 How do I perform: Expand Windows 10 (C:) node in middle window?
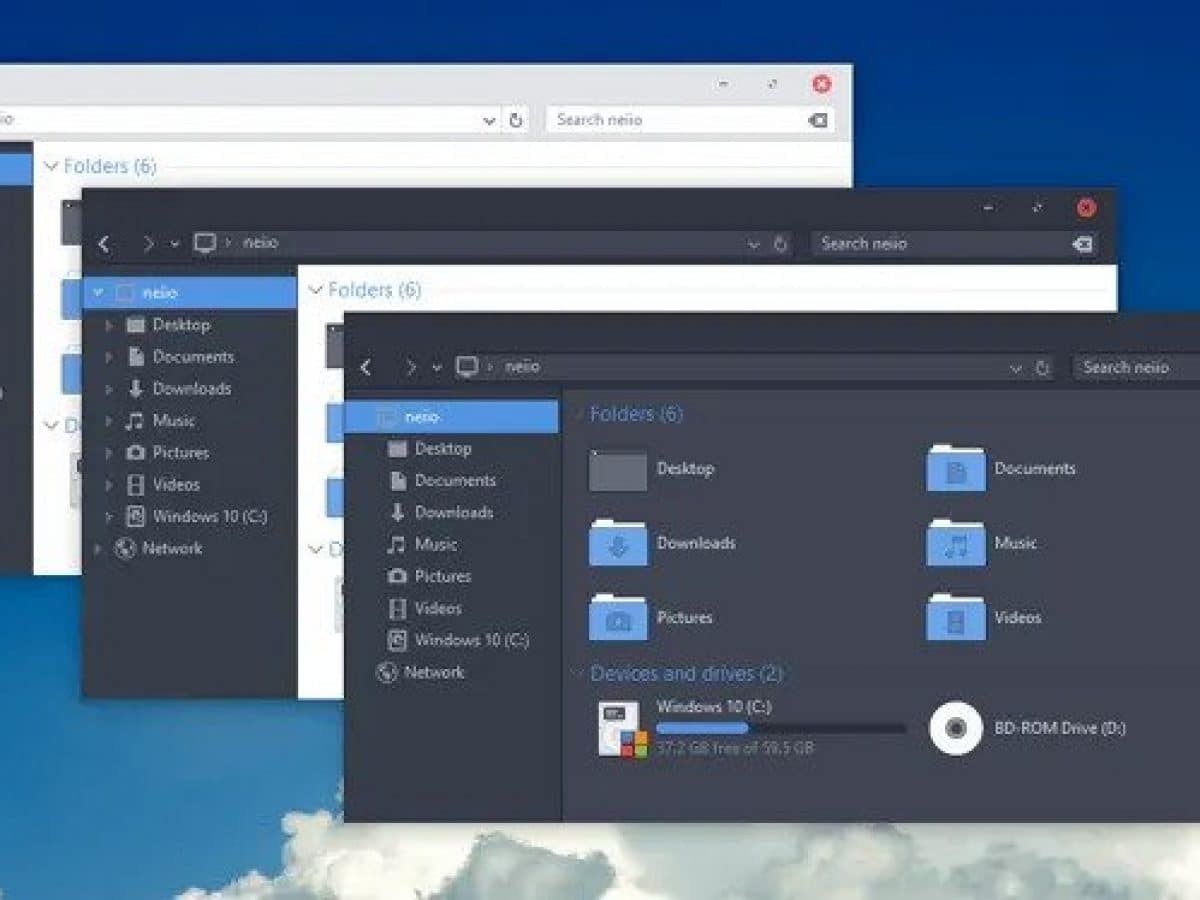point(109,517)
